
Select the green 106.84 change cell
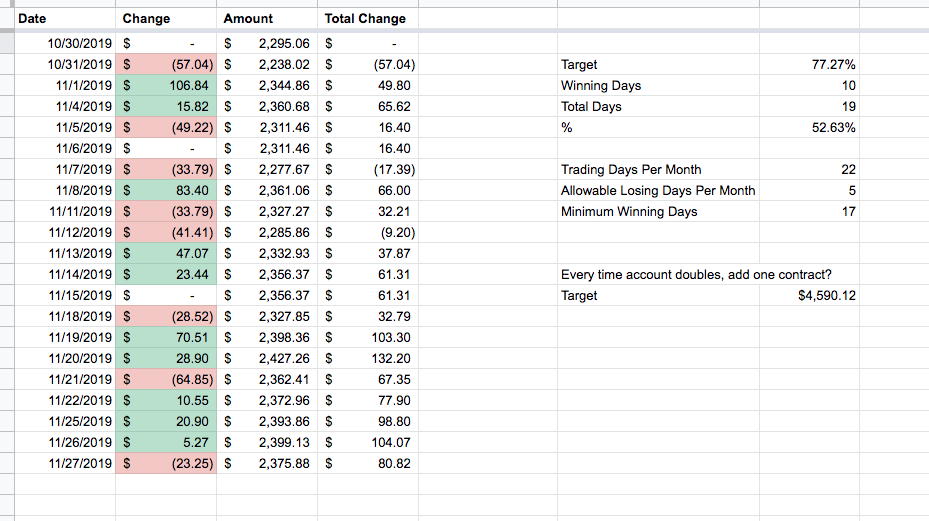coord(166,85)
